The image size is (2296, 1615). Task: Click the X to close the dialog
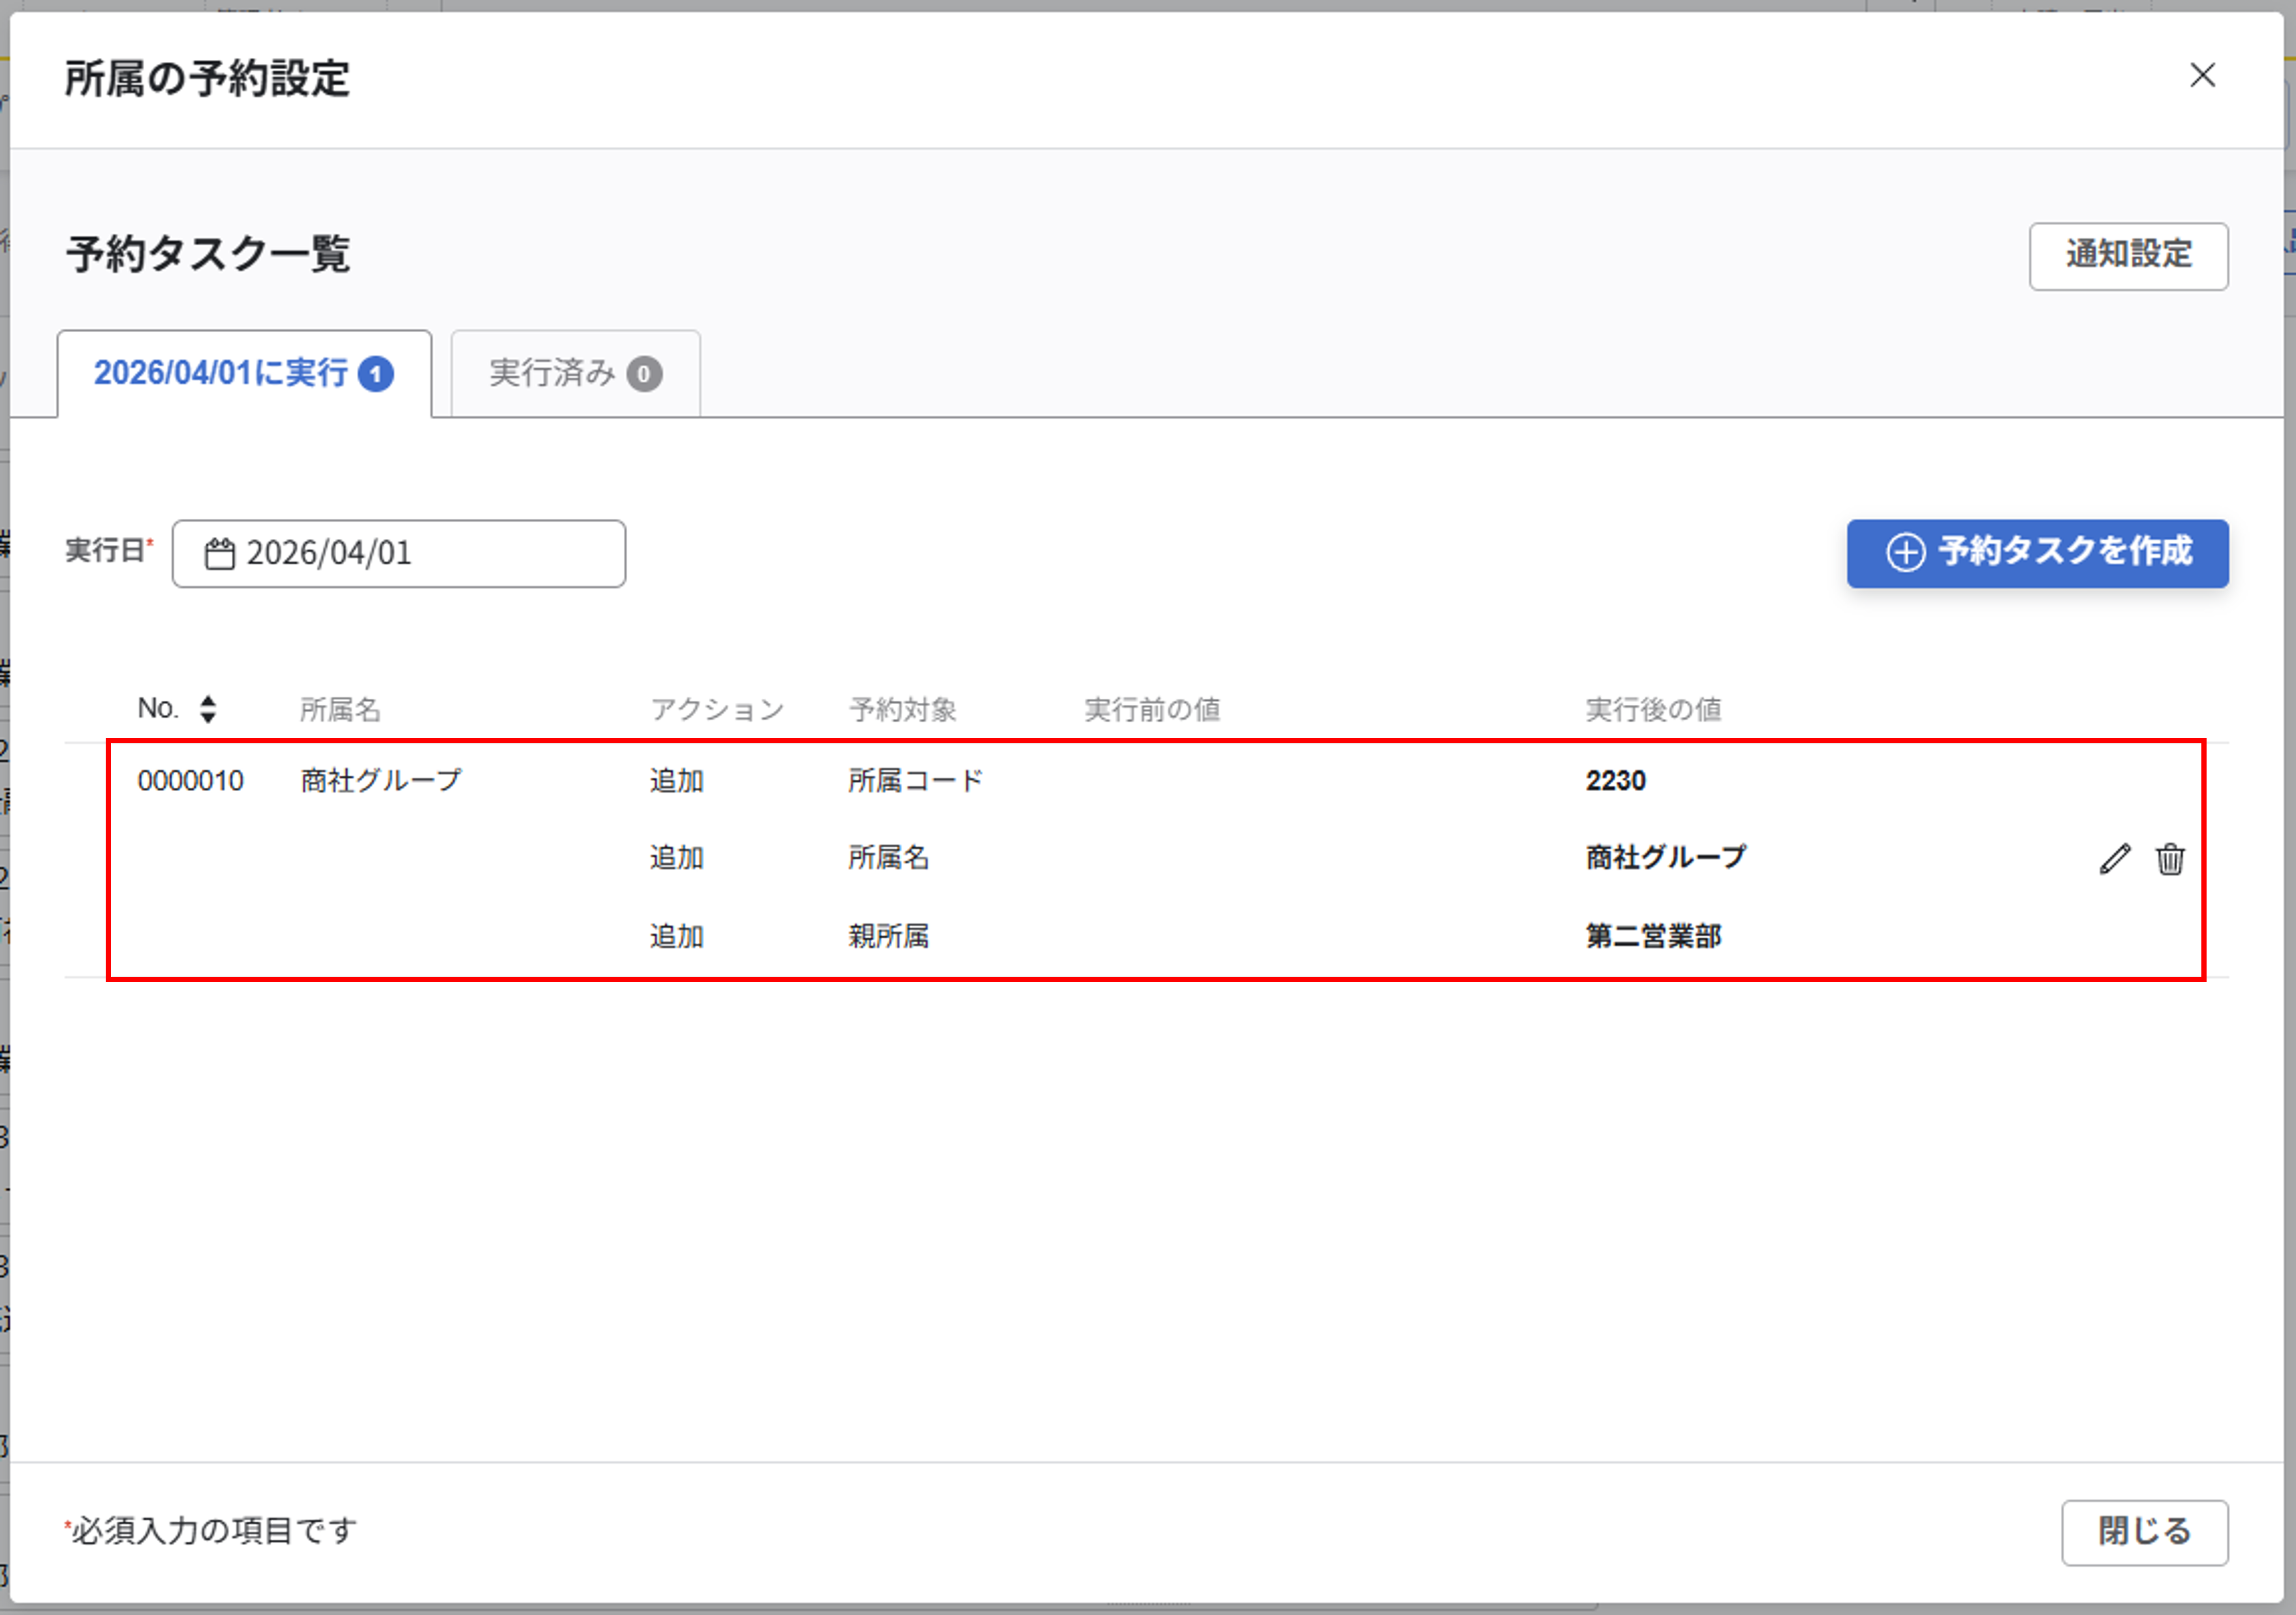2202,75
